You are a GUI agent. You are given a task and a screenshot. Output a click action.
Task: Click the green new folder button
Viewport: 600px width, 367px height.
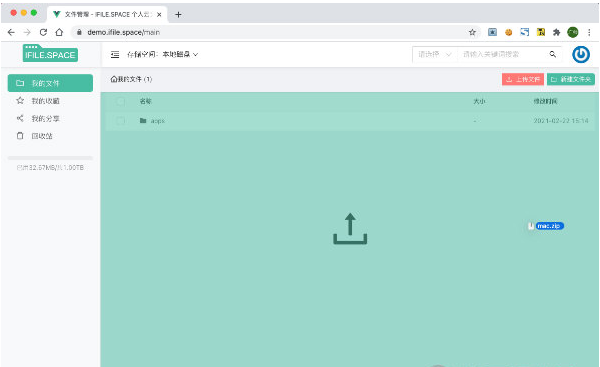[571, 79]
